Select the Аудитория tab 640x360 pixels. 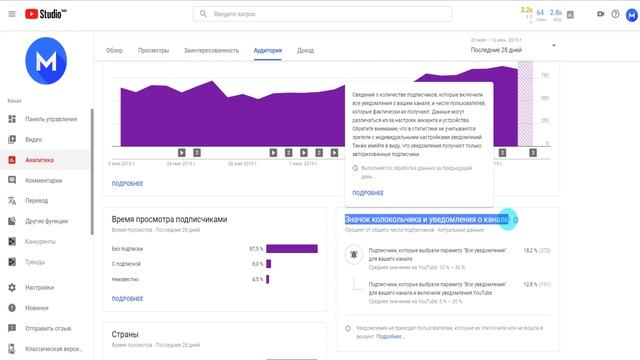coord(268,51)
